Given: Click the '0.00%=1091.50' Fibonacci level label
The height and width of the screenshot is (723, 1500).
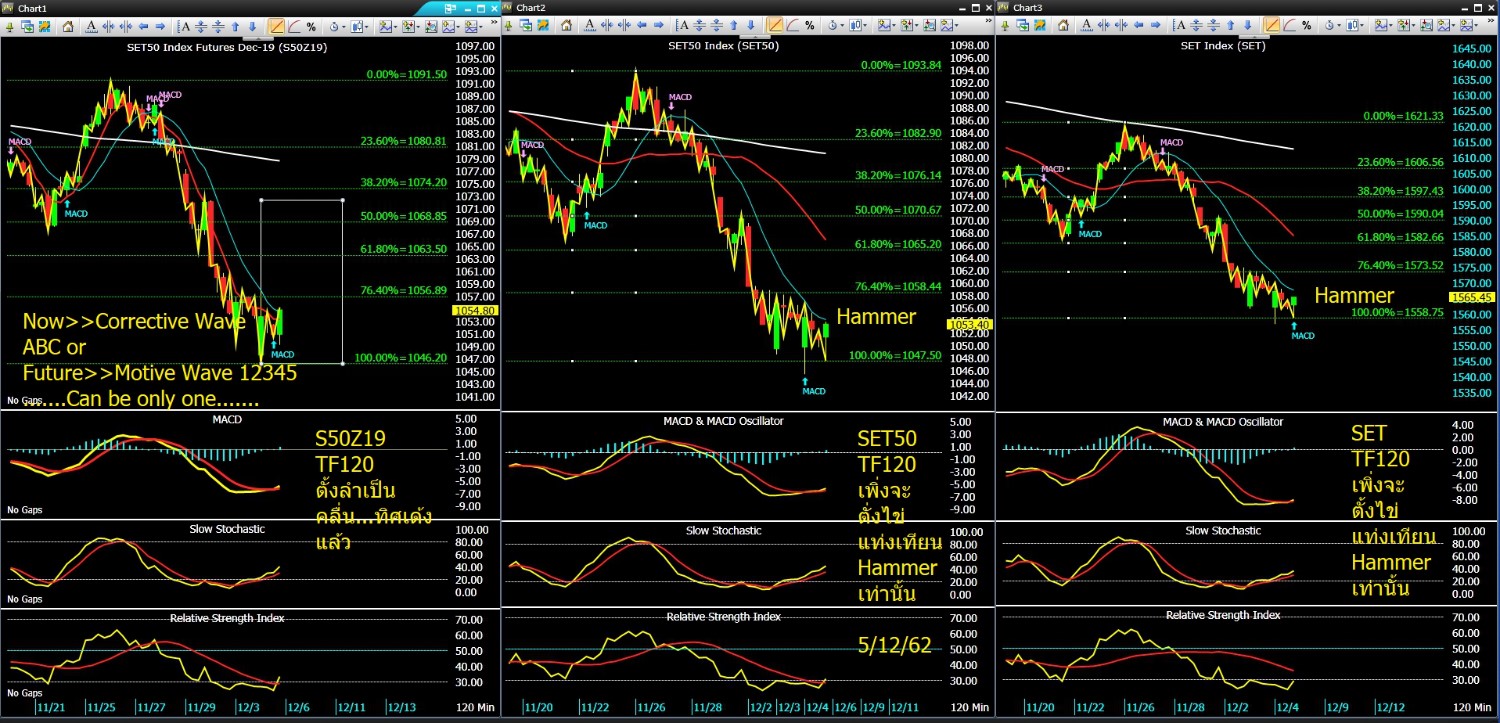Looking at the screenshot, I should (406, 74).
